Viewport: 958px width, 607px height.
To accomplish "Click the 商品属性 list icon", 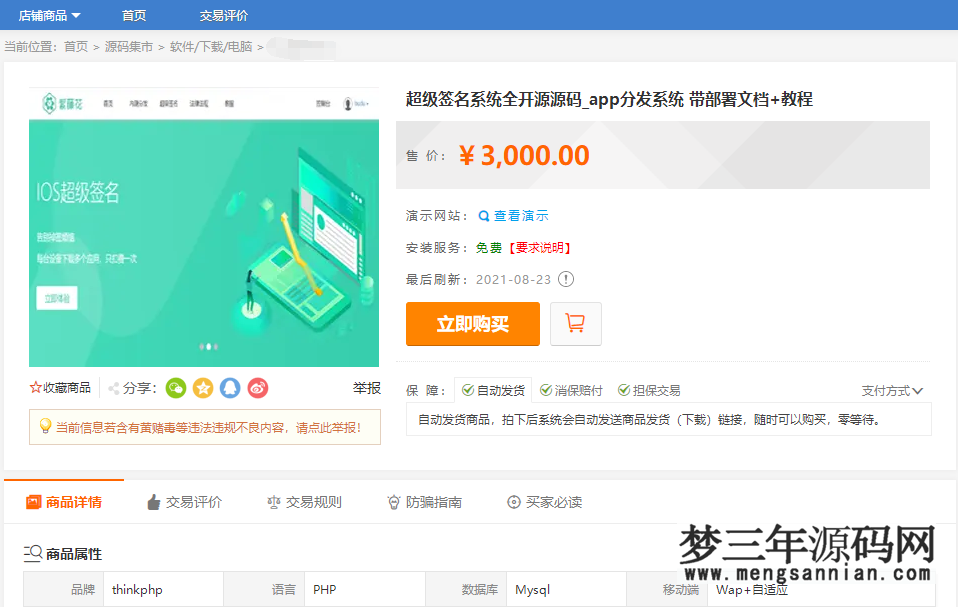I will click(30, 553).
